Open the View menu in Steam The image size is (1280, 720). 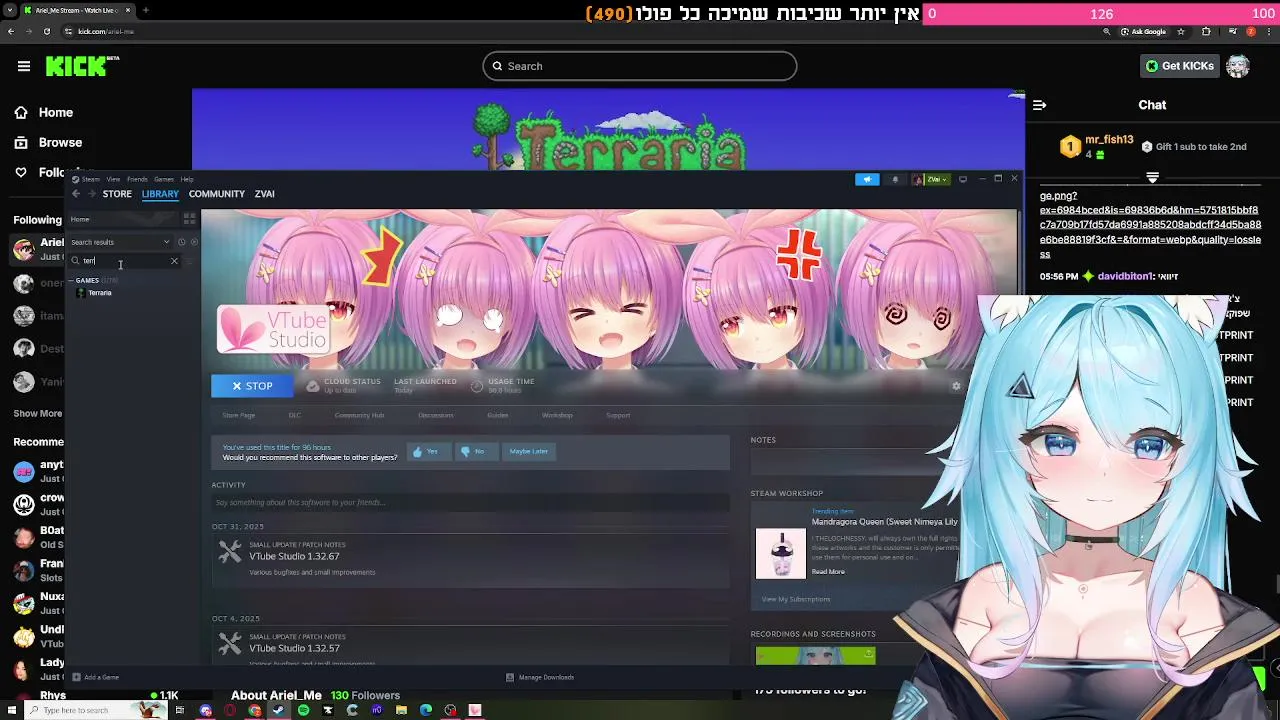pos(113,179)
